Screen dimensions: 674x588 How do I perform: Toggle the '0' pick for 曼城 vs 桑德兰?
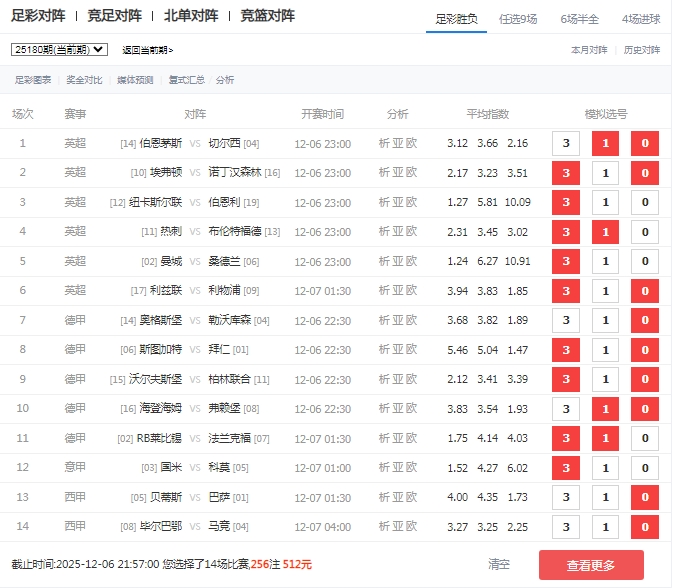tap(645, 261)
